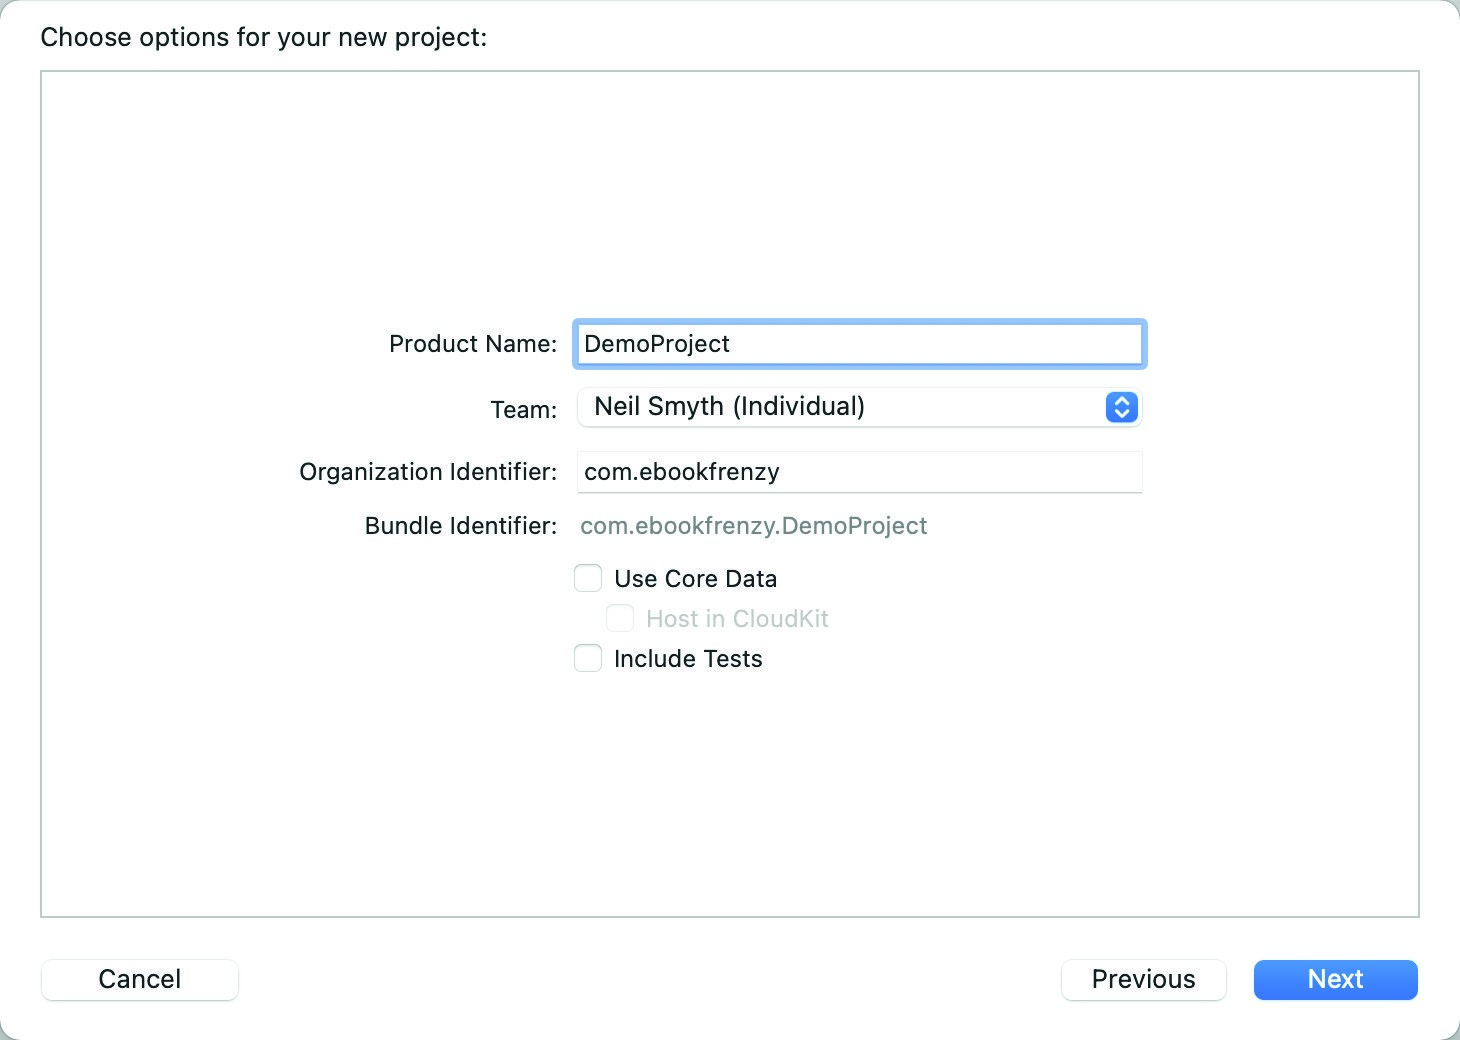This screenshot has width=1460, height=1040.
Task: Click the 'Team:' label
Action: click(x=524, y=409)
